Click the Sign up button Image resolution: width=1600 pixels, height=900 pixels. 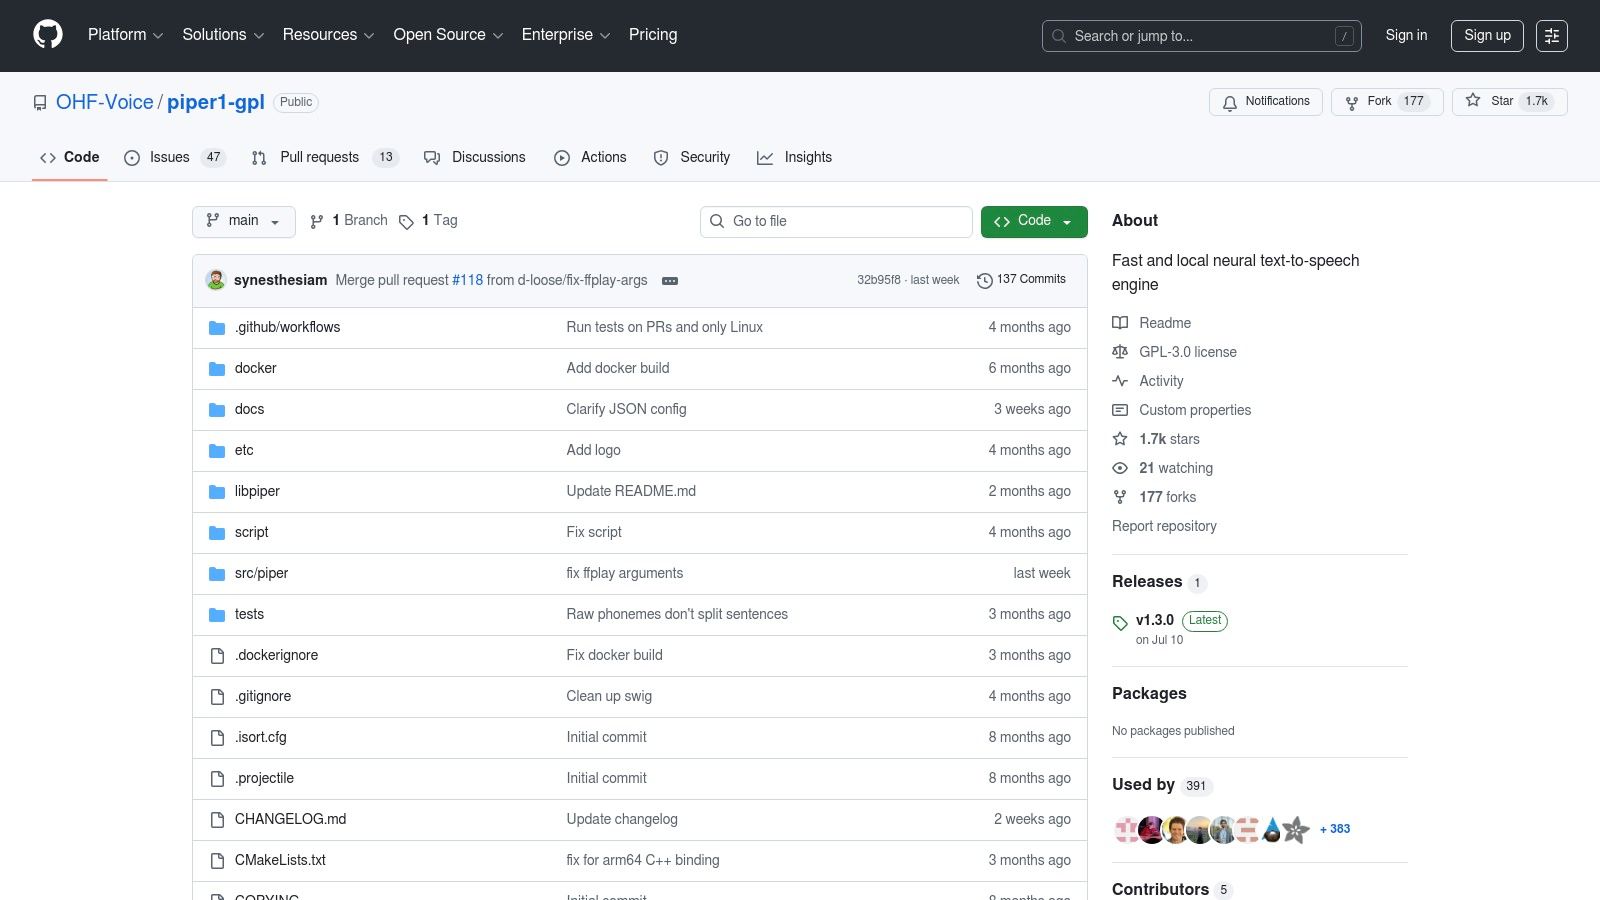point(1487,35)
